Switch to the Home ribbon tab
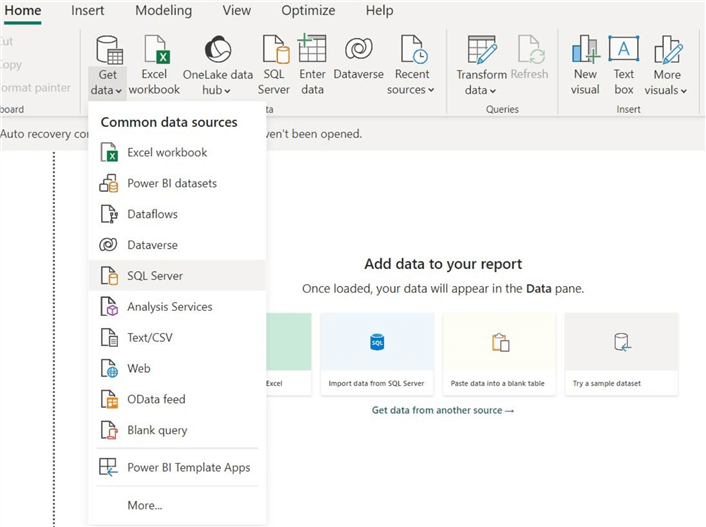706x527 pixels. (23, 10)
